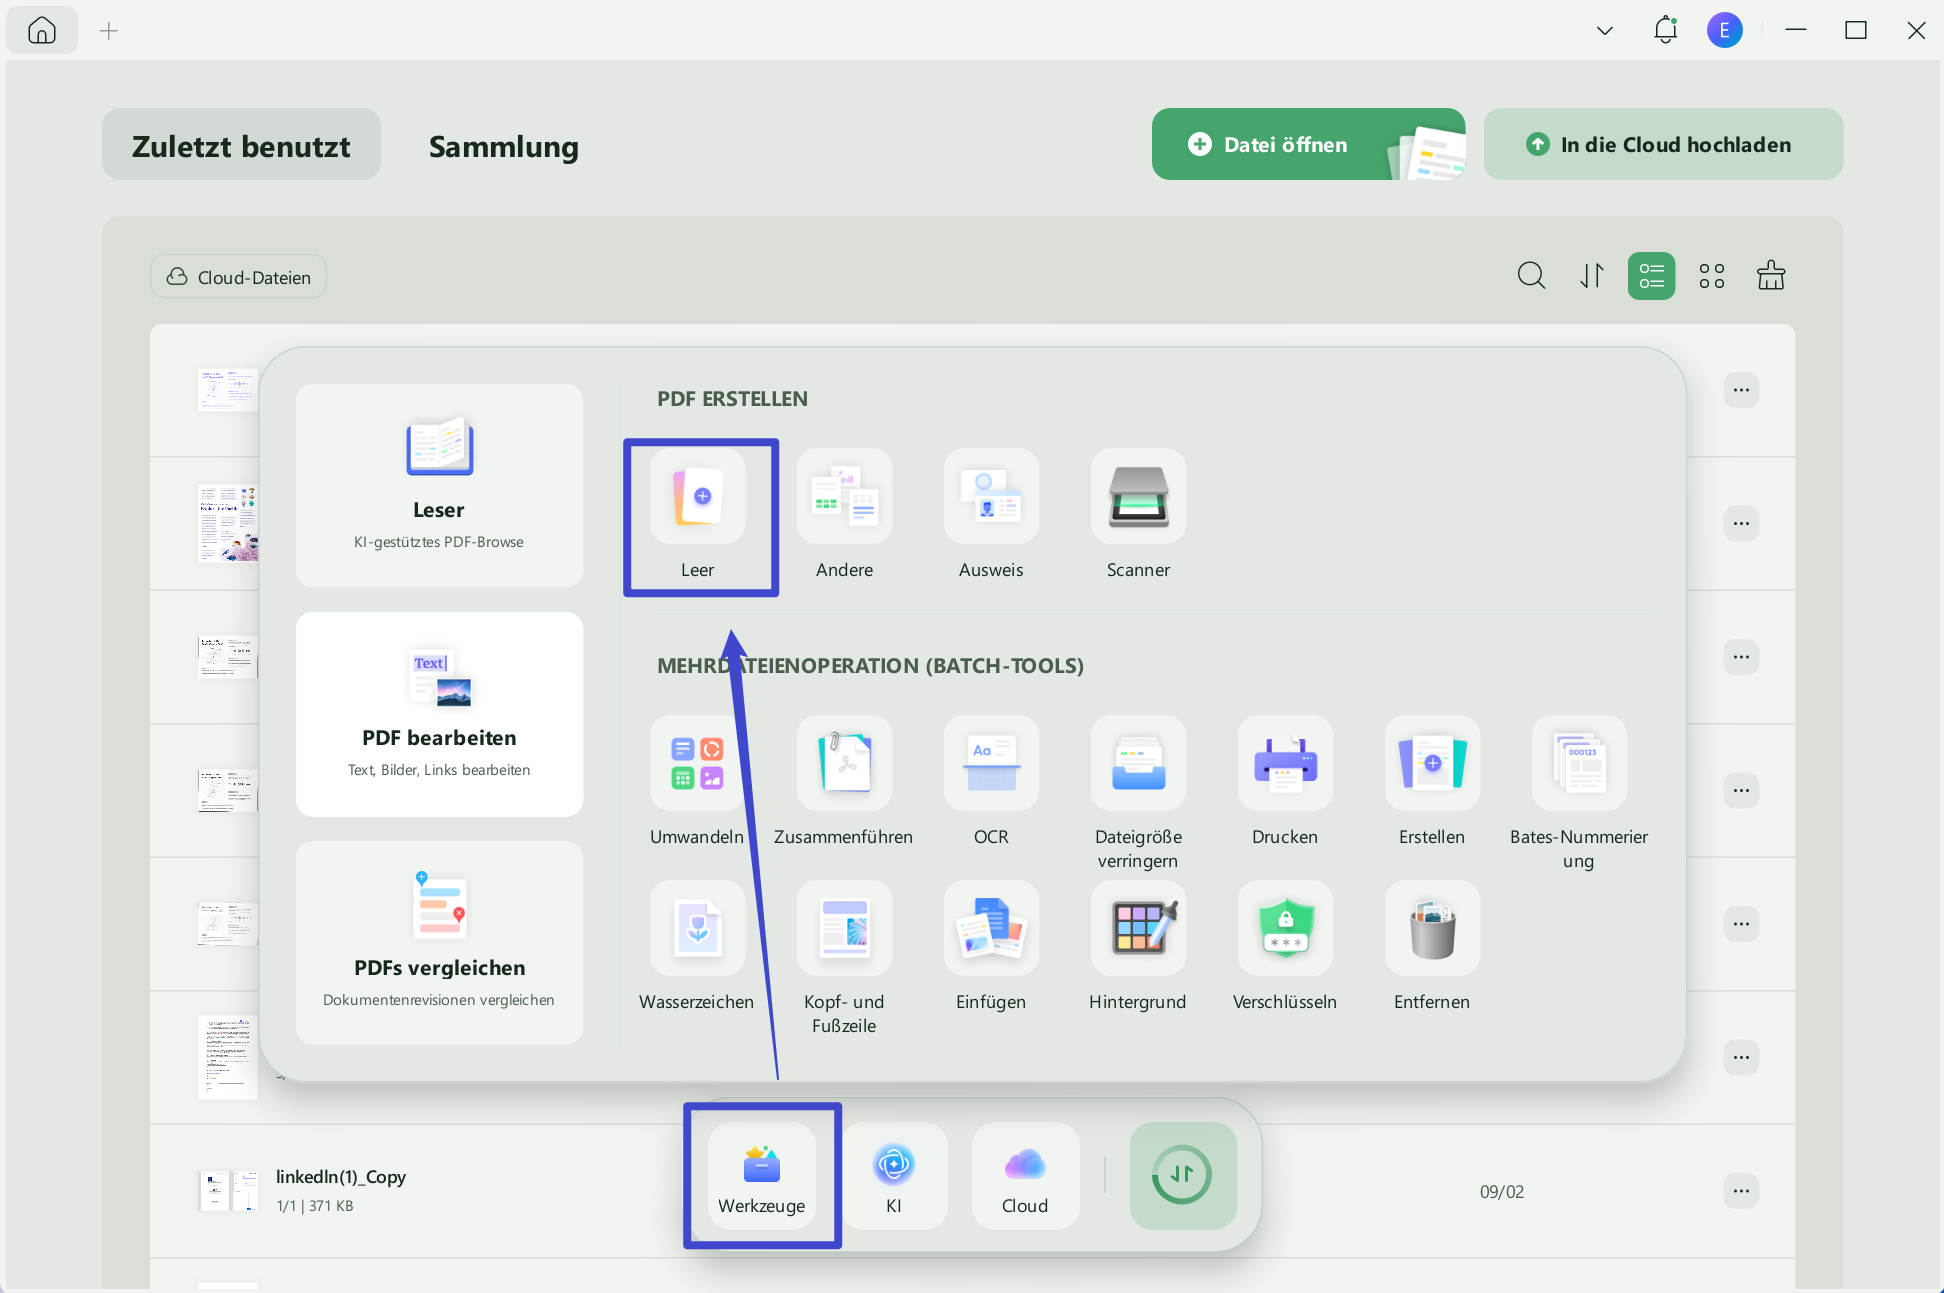
Task: Open Cloud from the bottom bar
Action: tap(1025, 1176)
